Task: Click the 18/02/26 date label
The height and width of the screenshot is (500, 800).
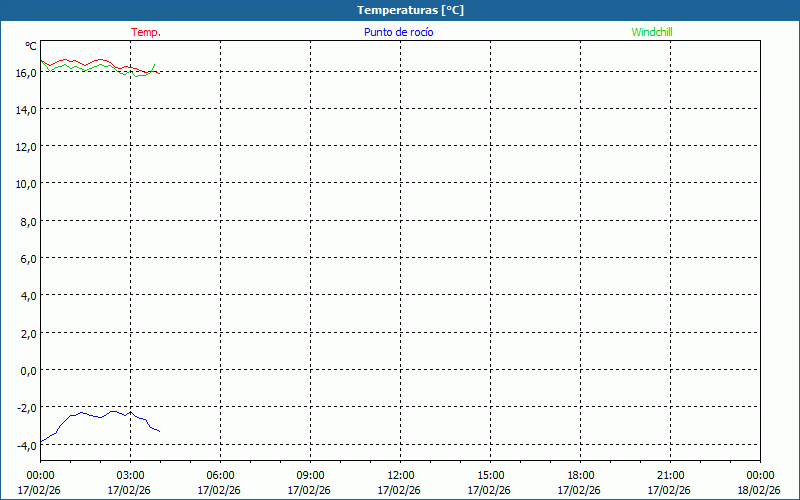Action: [759, 490]
